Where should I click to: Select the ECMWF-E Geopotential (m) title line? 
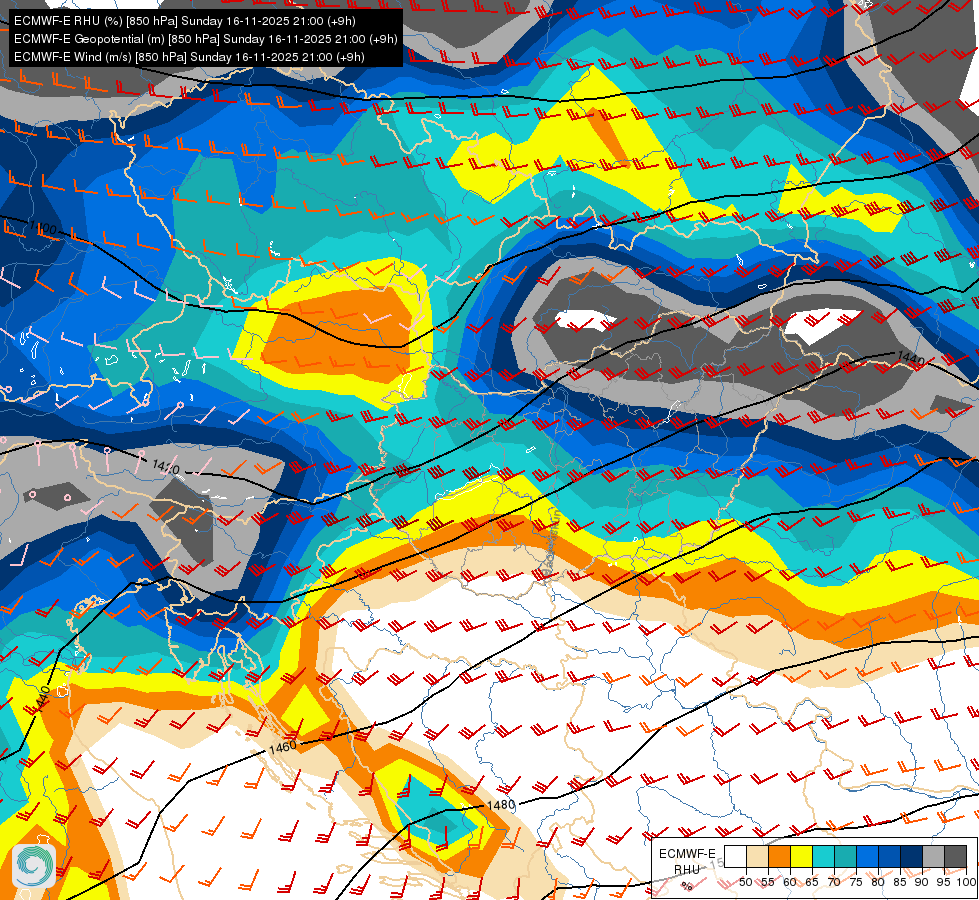point(205,39)
